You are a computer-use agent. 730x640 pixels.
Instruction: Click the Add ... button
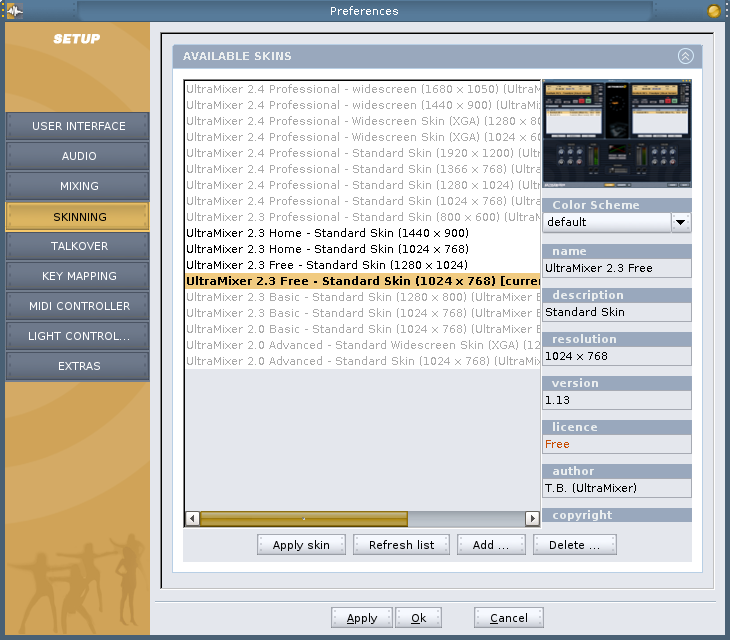pyautogui.click(x=491, y=545)
